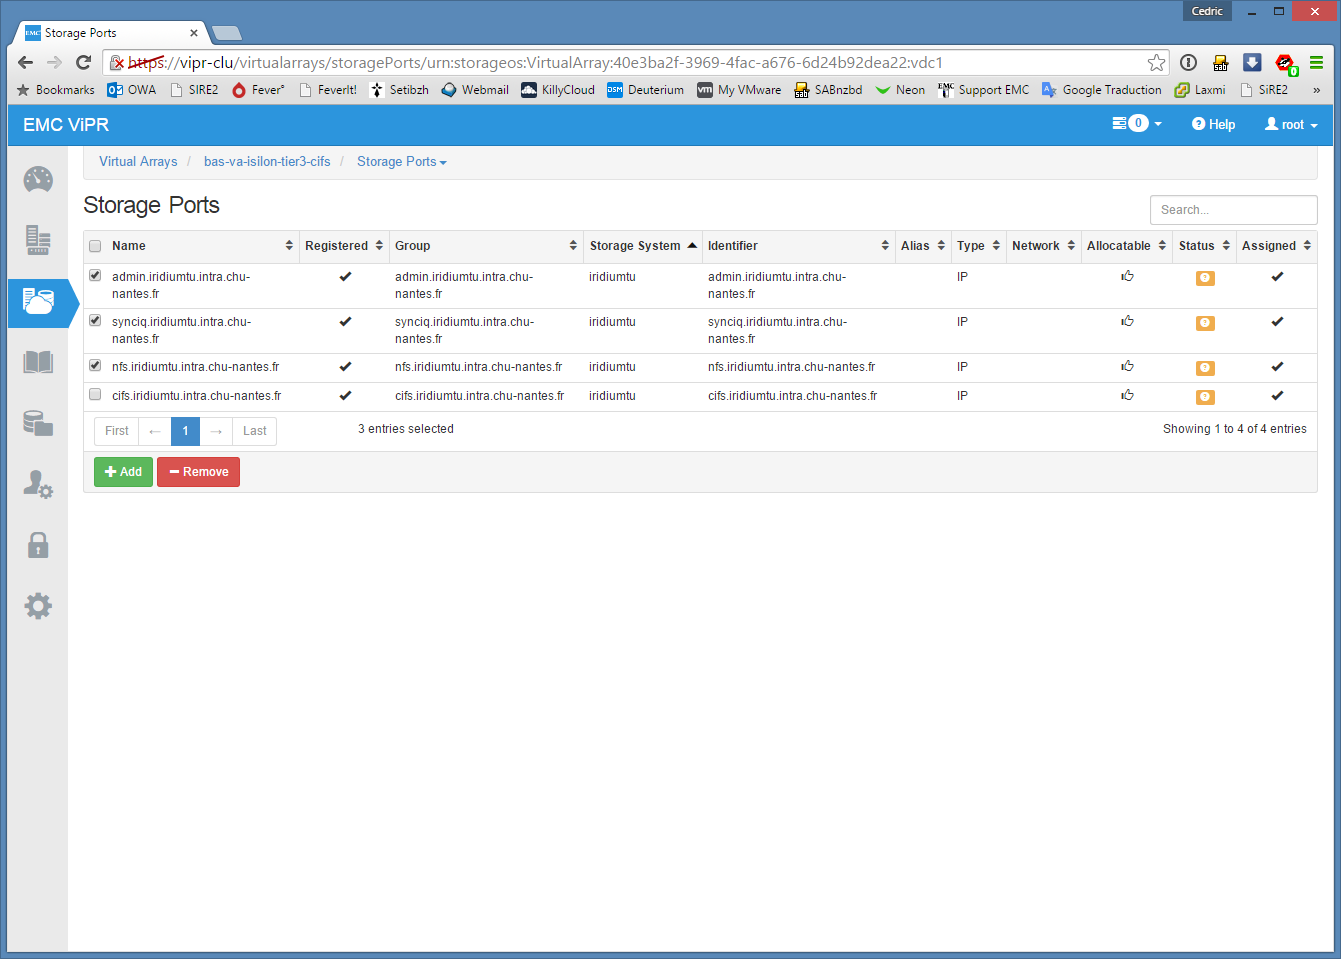Viewport: 1341px width, 959px height.
Task: Click the database folder sidebar icon
Action: point(38,423)
